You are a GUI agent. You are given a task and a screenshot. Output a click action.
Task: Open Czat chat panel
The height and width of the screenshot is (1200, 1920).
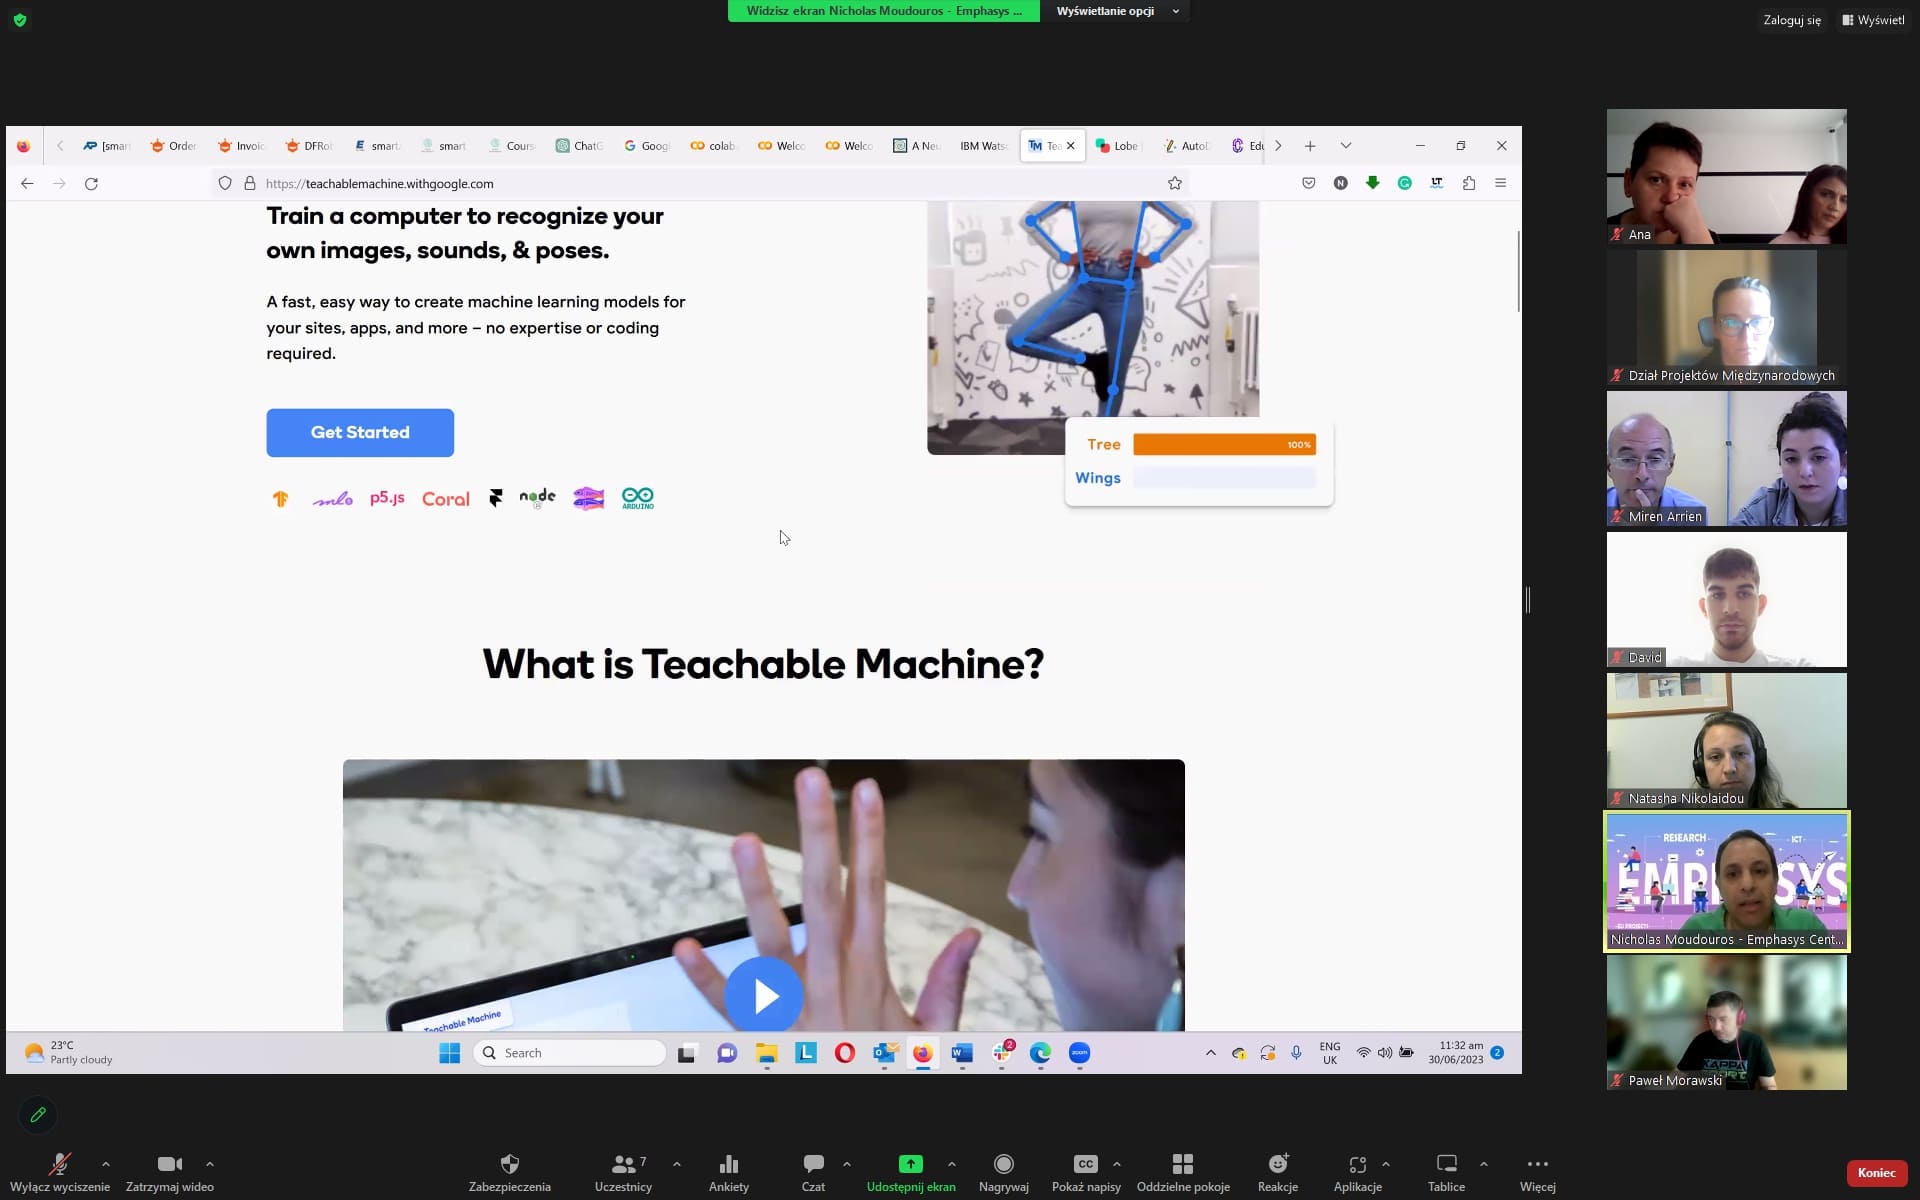click(x=813, y=1172)
